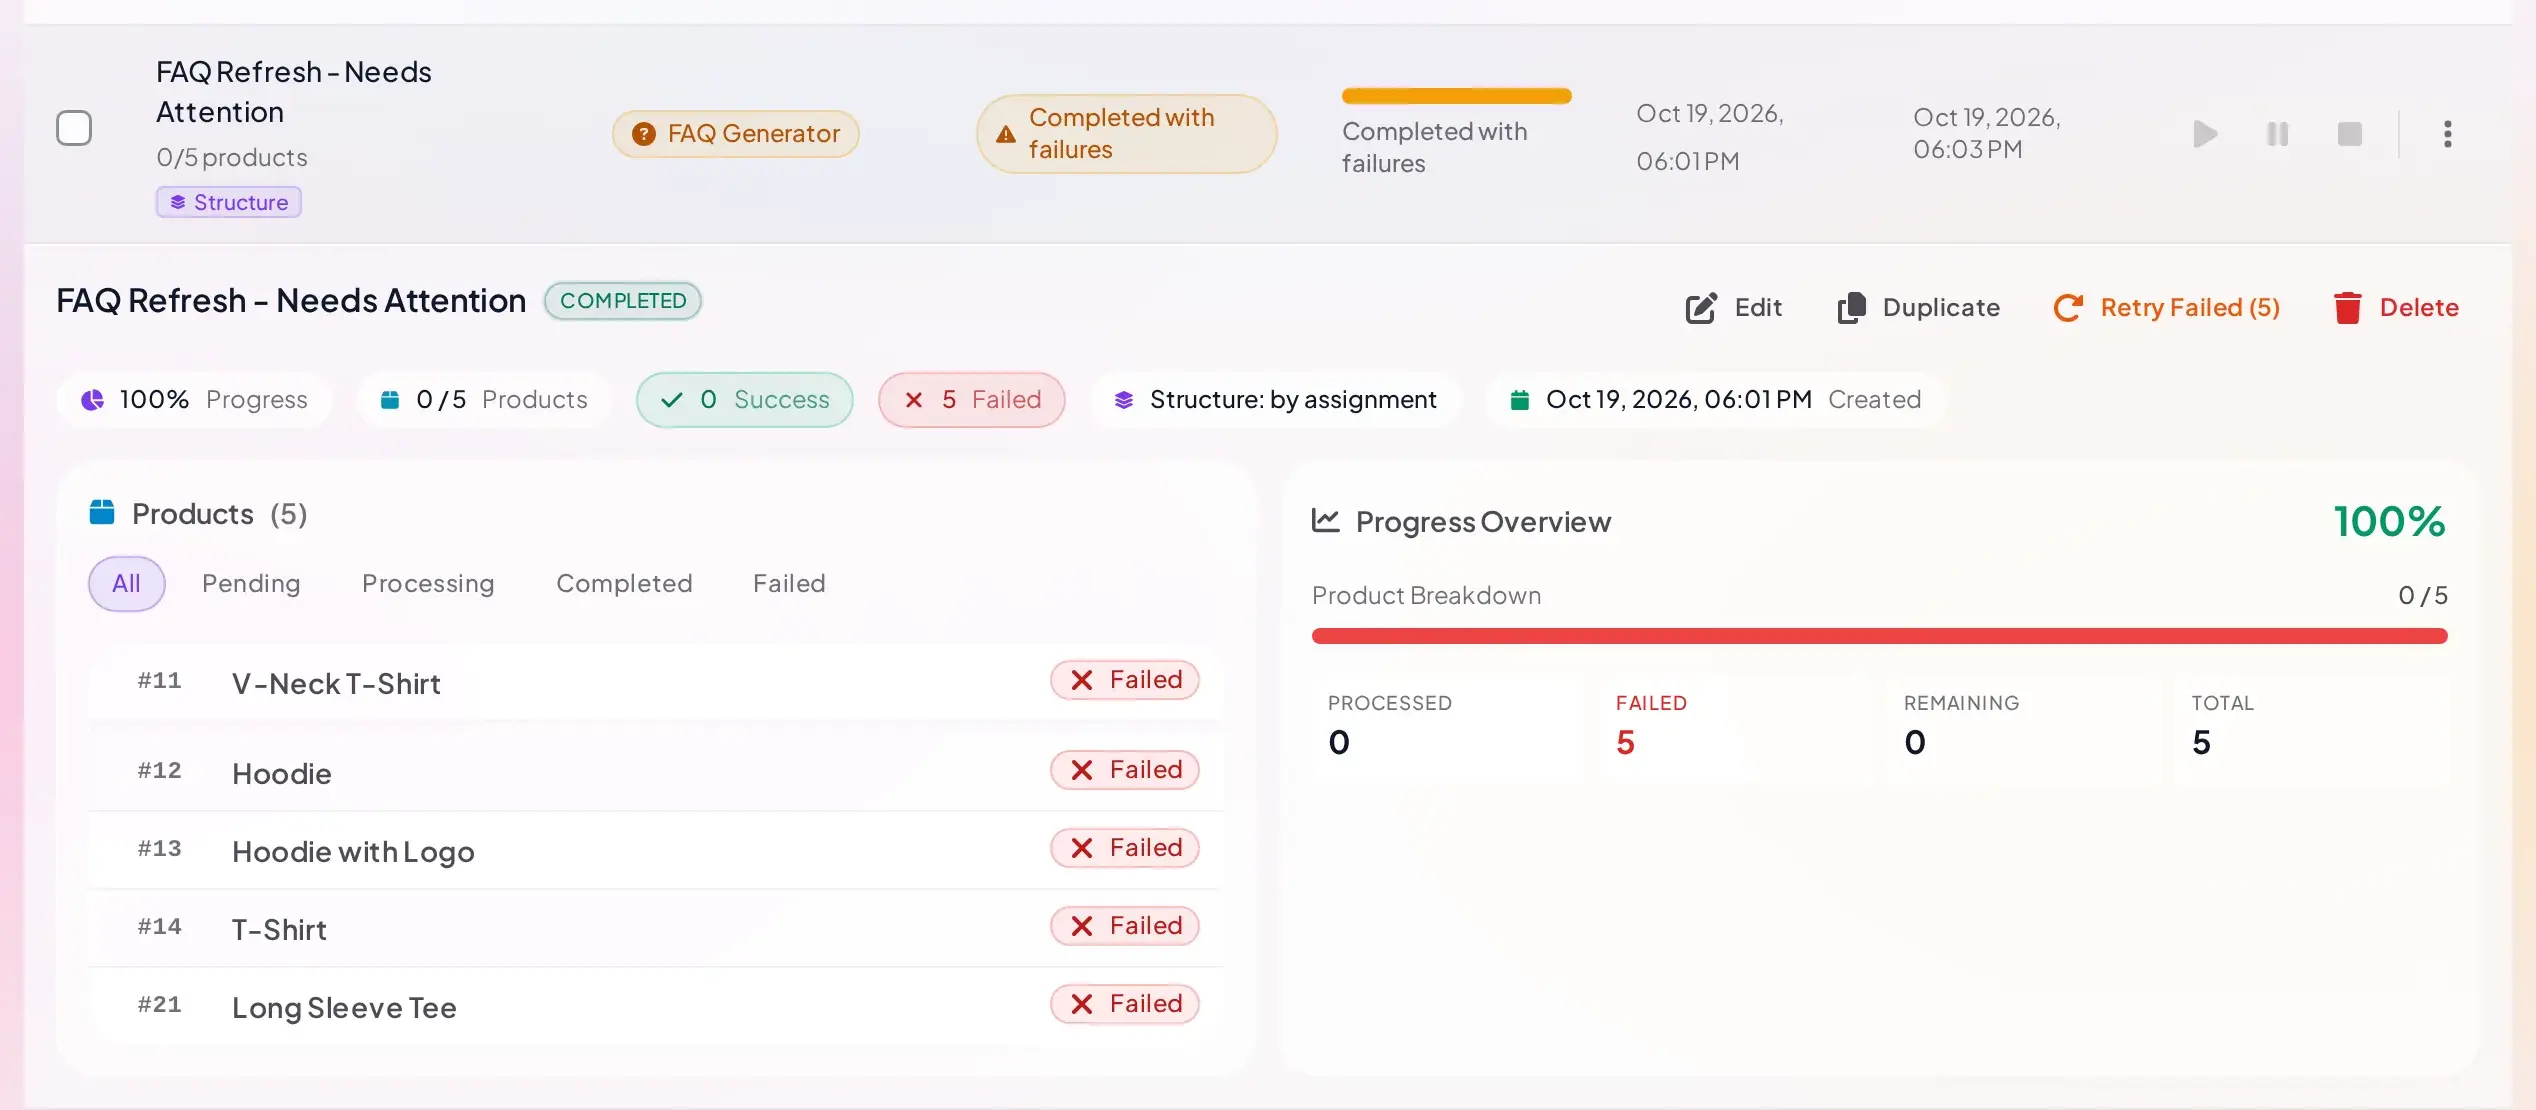The height and width of the screenshot is (1110, 2536).
Task: Click the retry circular arrow icon
Action: (2068, 308)
